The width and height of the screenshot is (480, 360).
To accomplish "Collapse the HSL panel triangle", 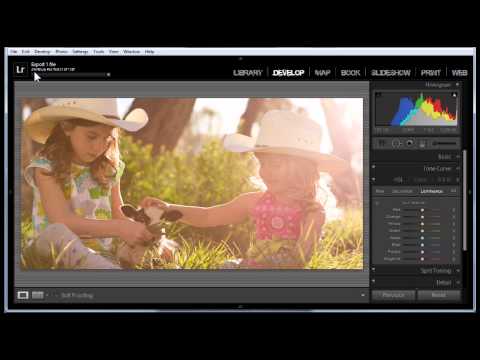I will 458,180.
